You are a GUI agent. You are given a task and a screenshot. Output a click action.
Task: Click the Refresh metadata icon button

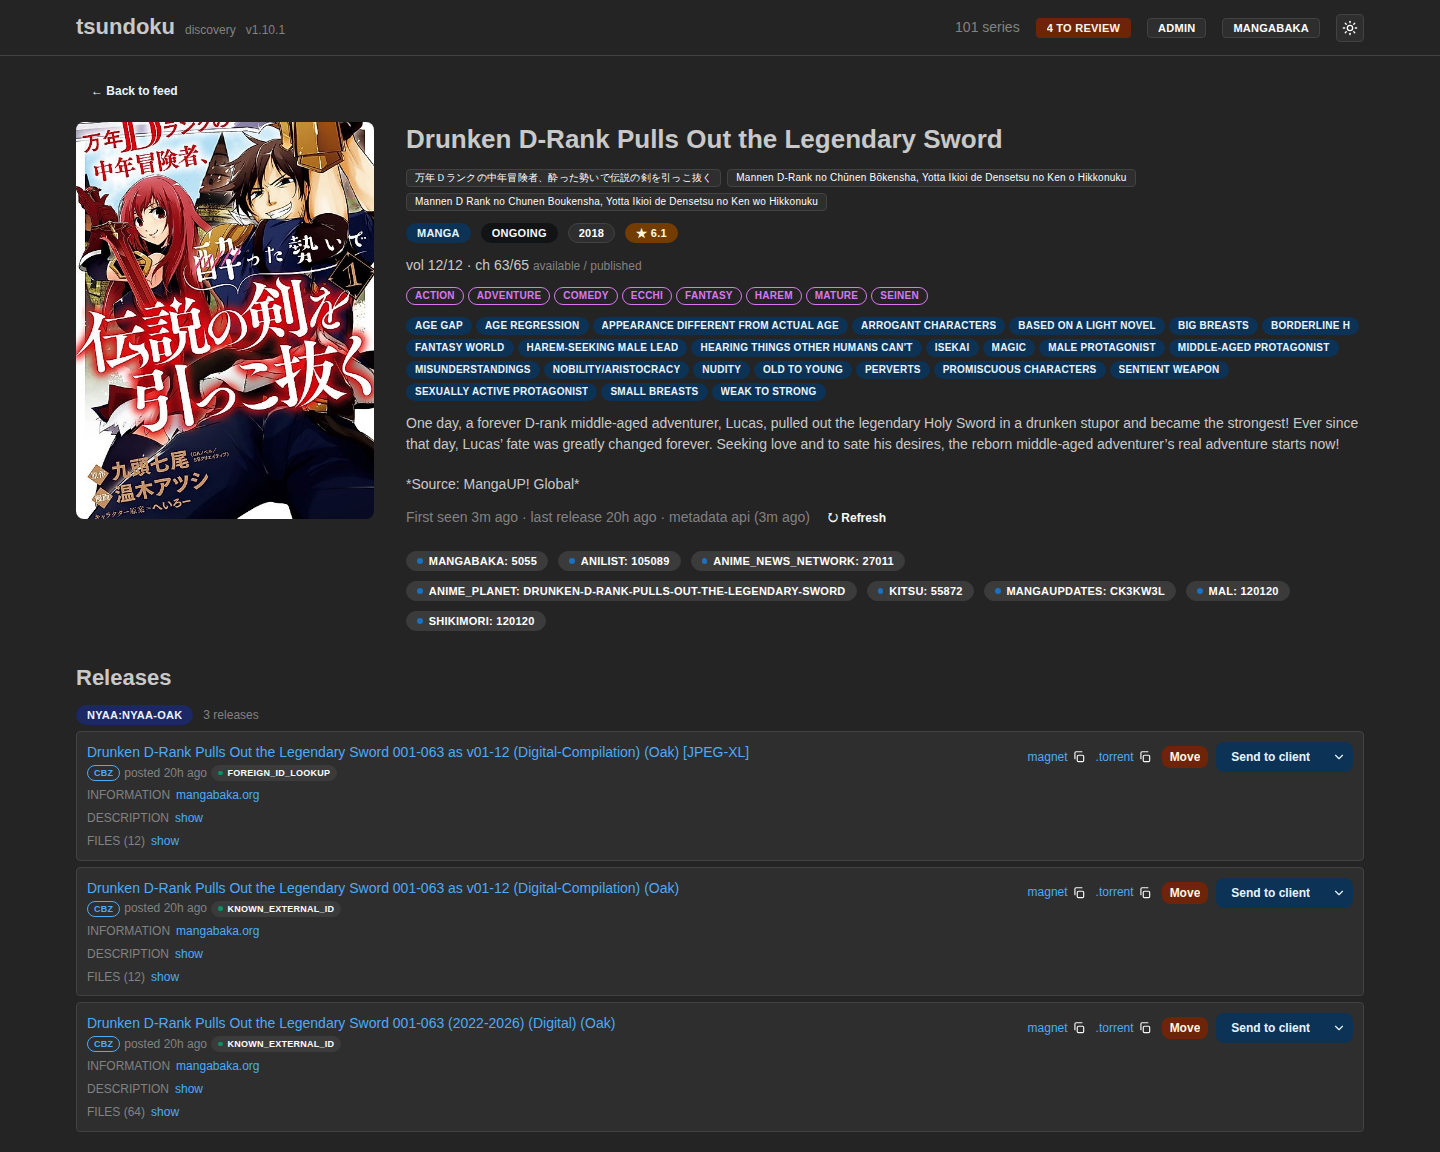857,518
